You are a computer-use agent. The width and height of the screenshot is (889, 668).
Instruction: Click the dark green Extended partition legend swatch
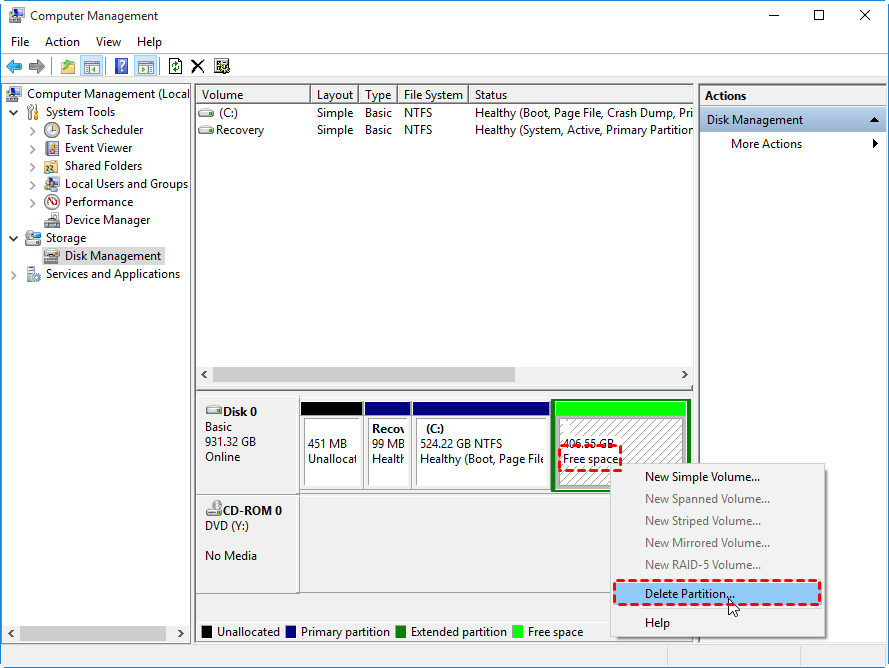401,632
